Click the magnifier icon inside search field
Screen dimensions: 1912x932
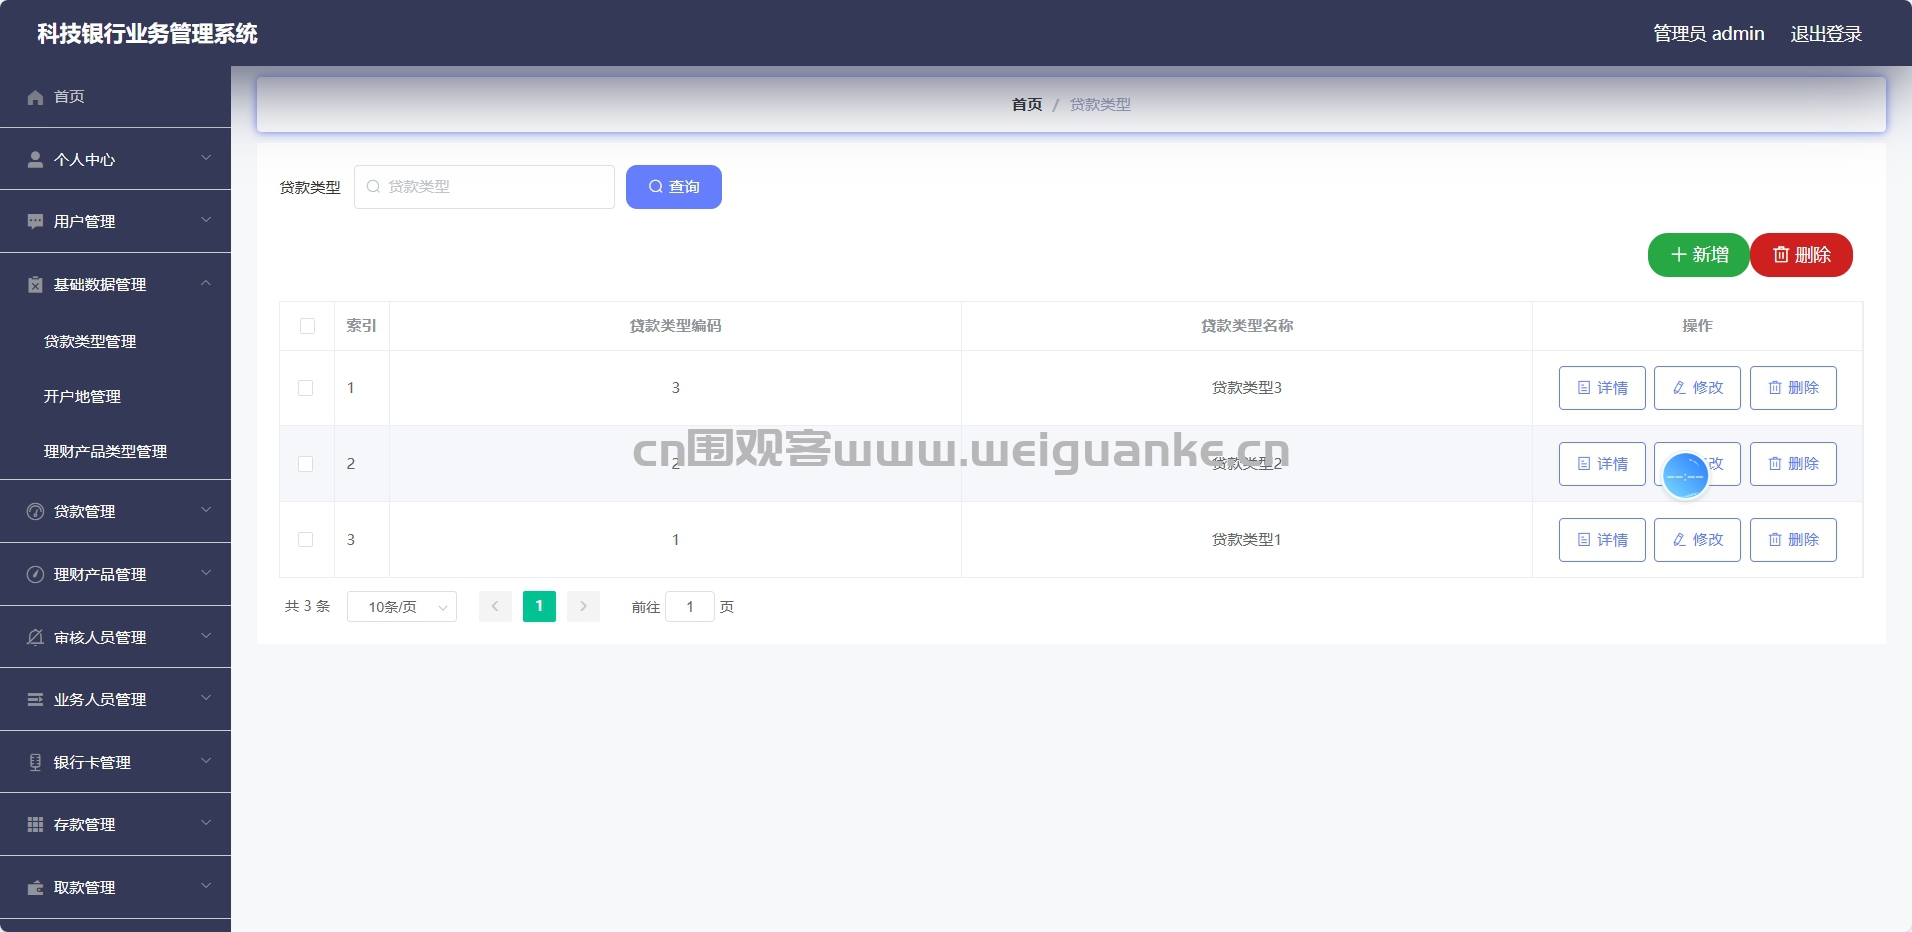point(373,186)
